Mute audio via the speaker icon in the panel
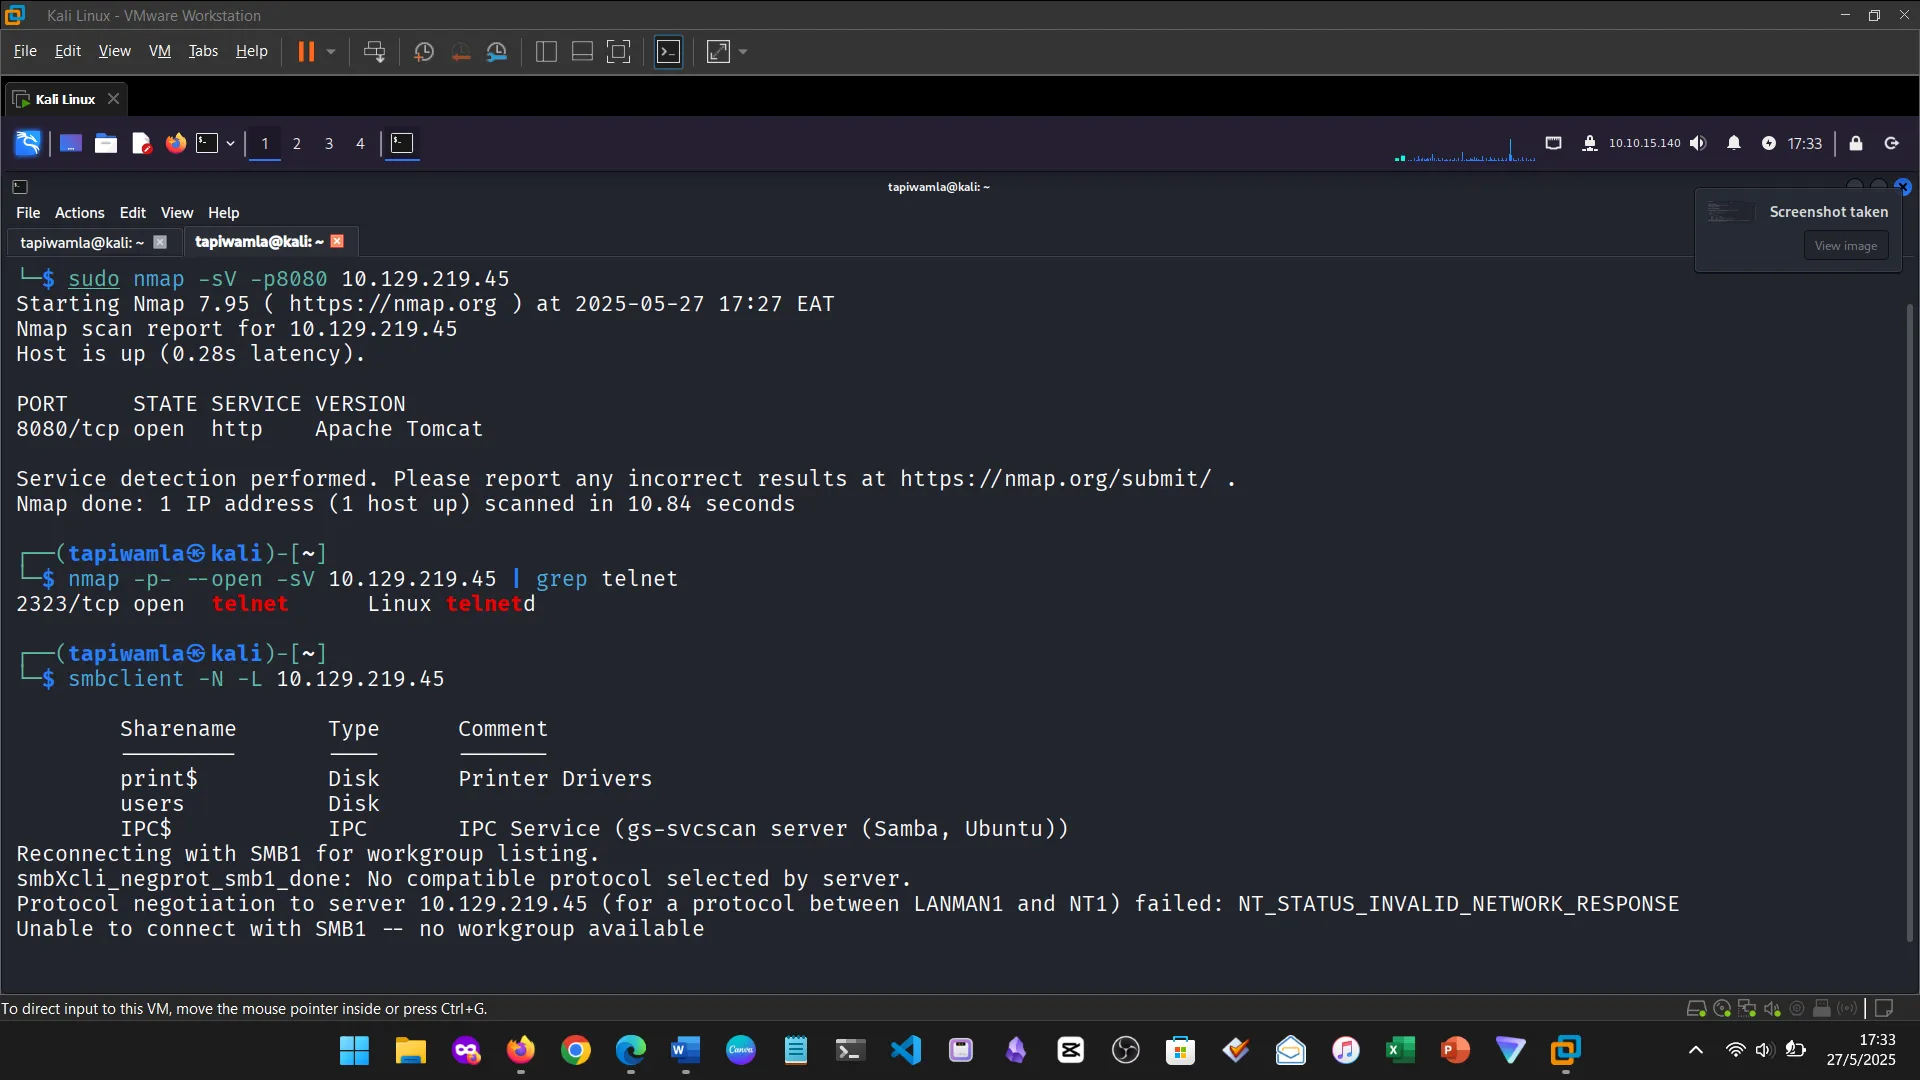The height and width of the screenshot is (1080, 1920). coord(1699,143)
